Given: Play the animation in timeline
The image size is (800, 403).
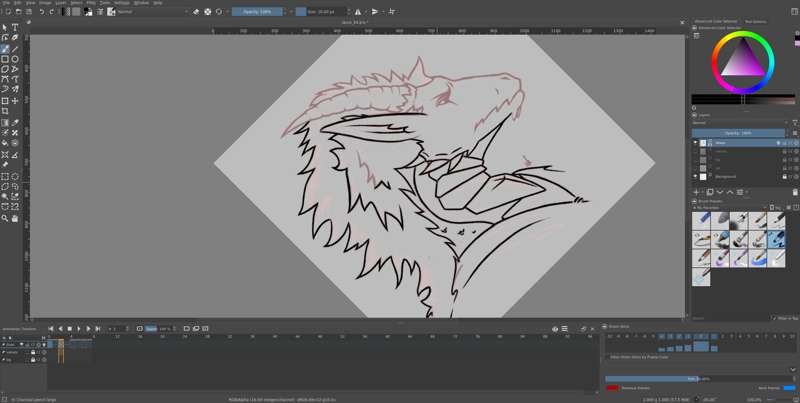Looking at the screenshot, I should [x=79, y=328].
